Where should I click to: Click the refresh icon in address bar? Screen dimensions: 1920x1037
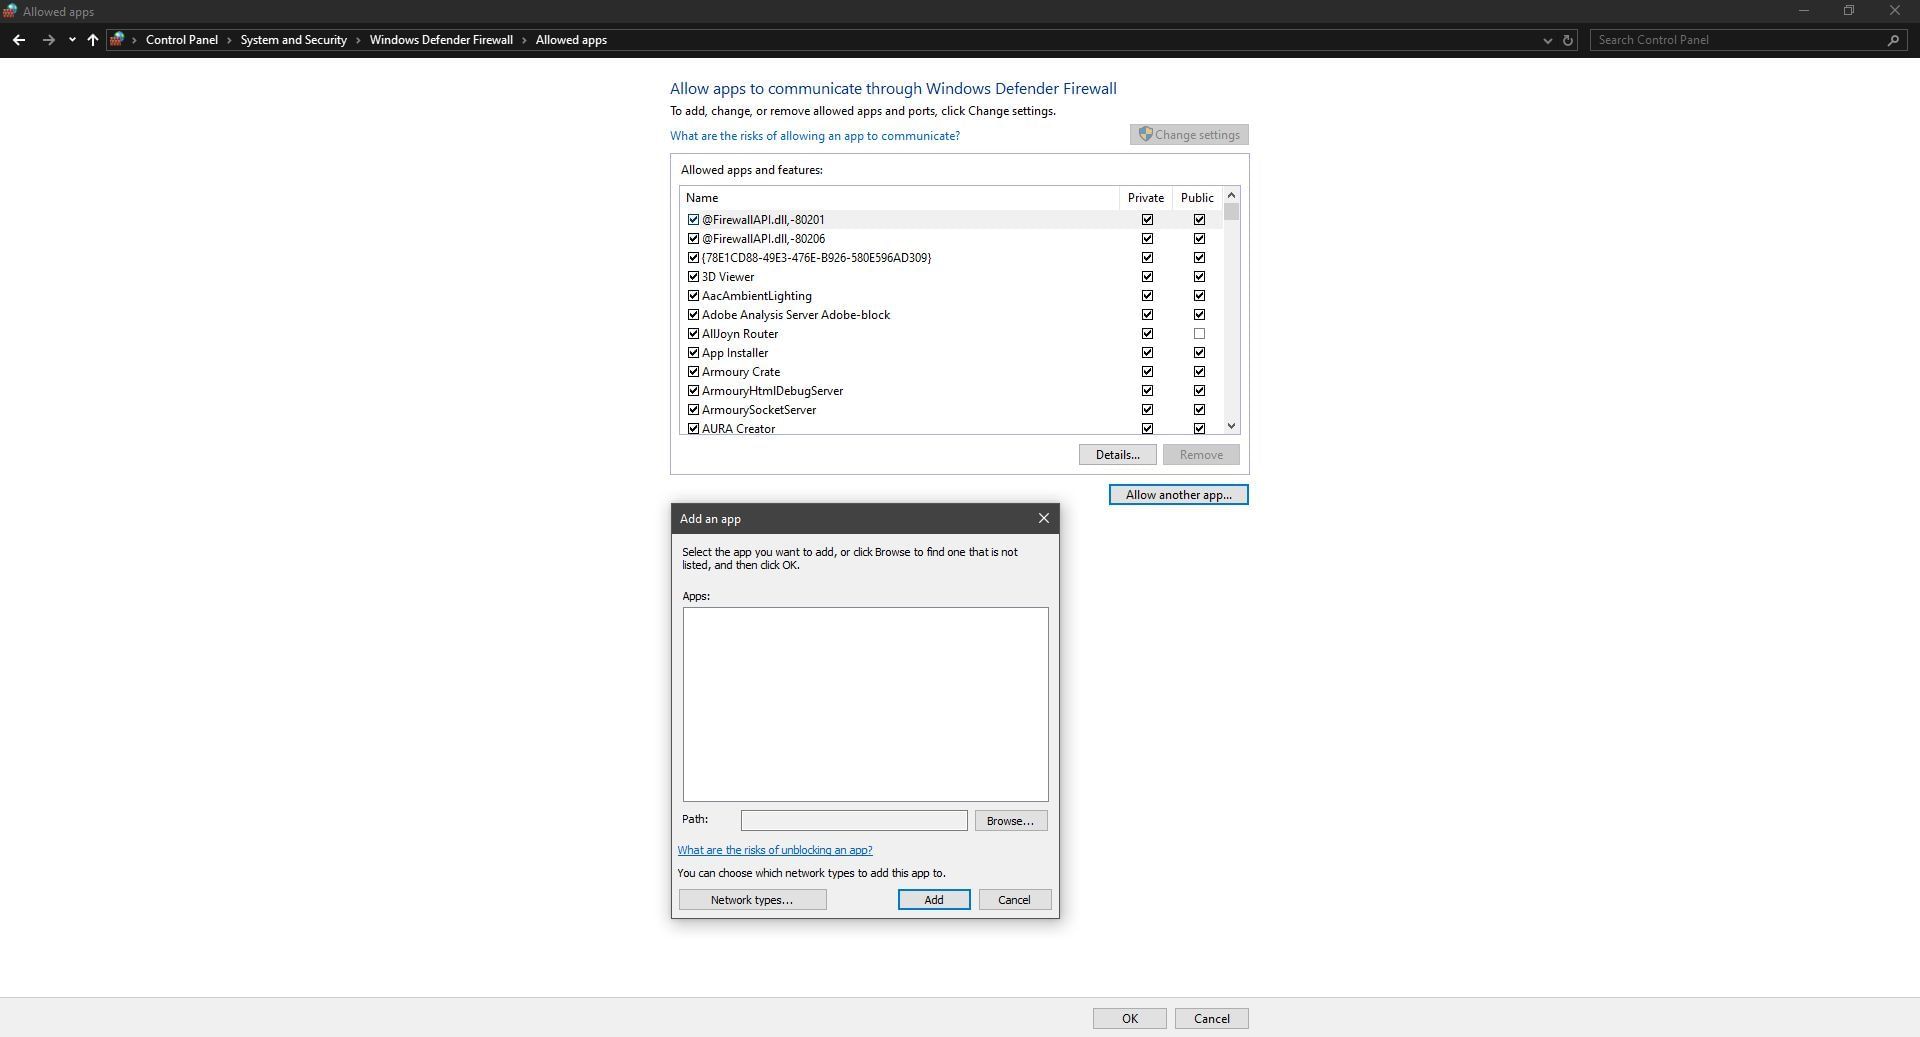click(x=1568, y=40)
